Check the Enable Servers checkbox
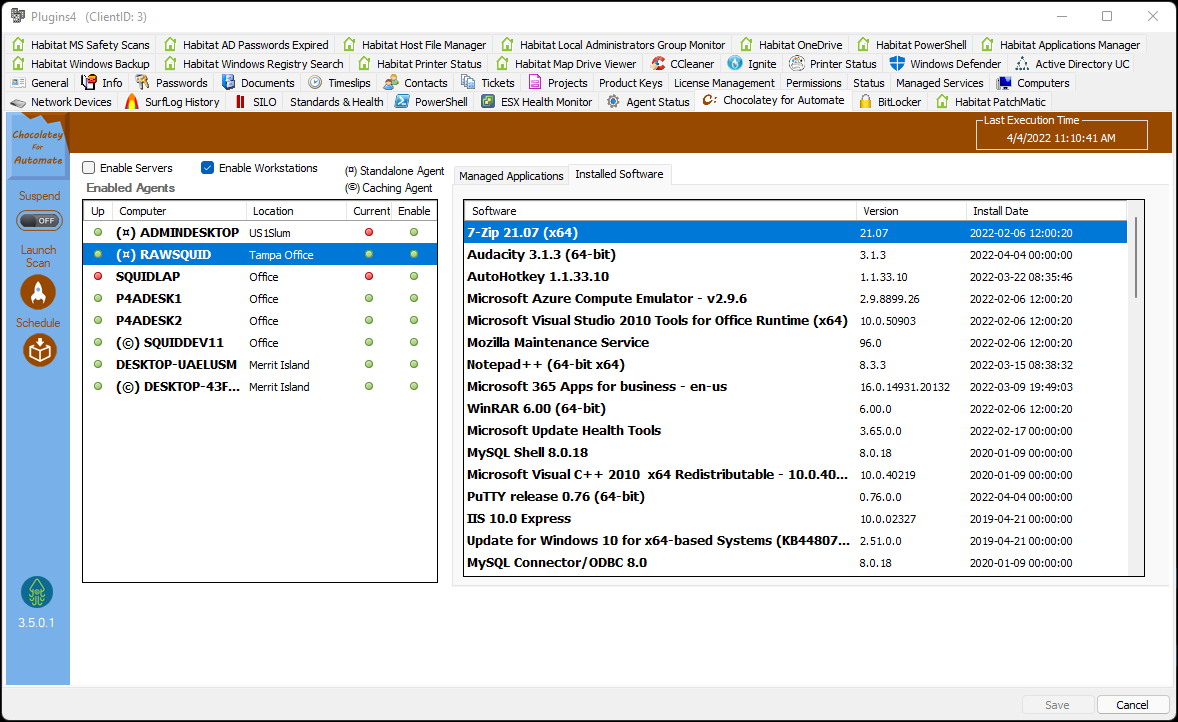 coord(88,167)
